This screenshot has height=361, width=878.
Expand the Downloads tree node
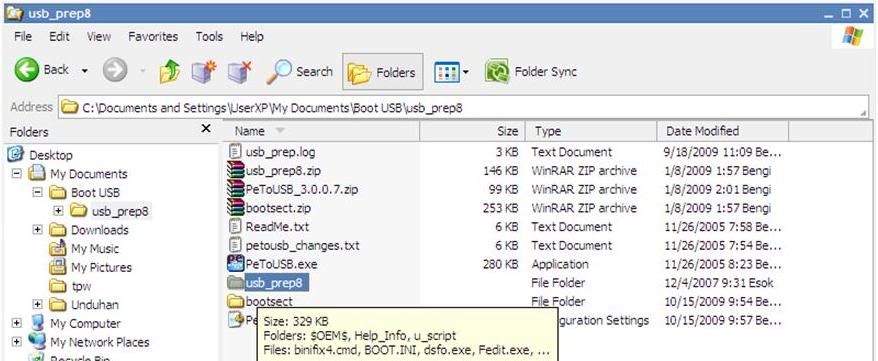pos(38,230)
